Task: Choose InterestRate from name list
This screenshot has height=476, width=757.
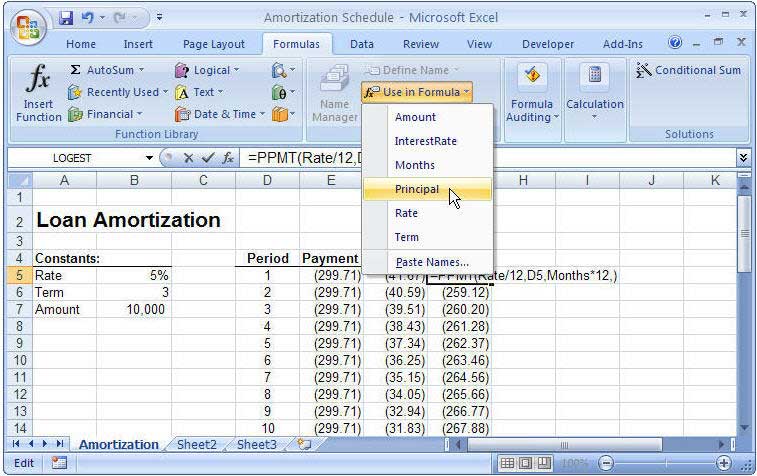Action: tap(427, 141)
